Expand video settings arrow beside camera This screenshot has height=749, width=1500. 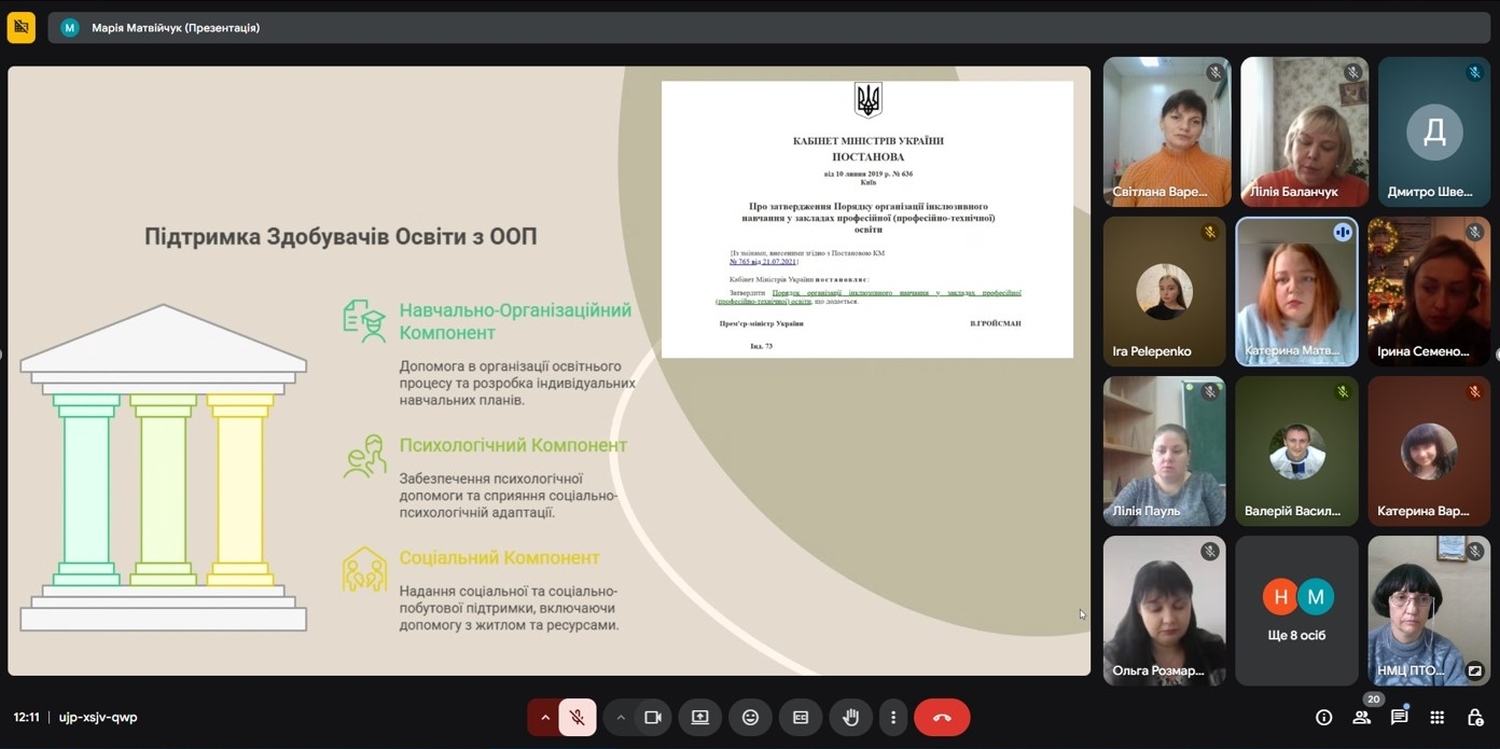(620, 717)
